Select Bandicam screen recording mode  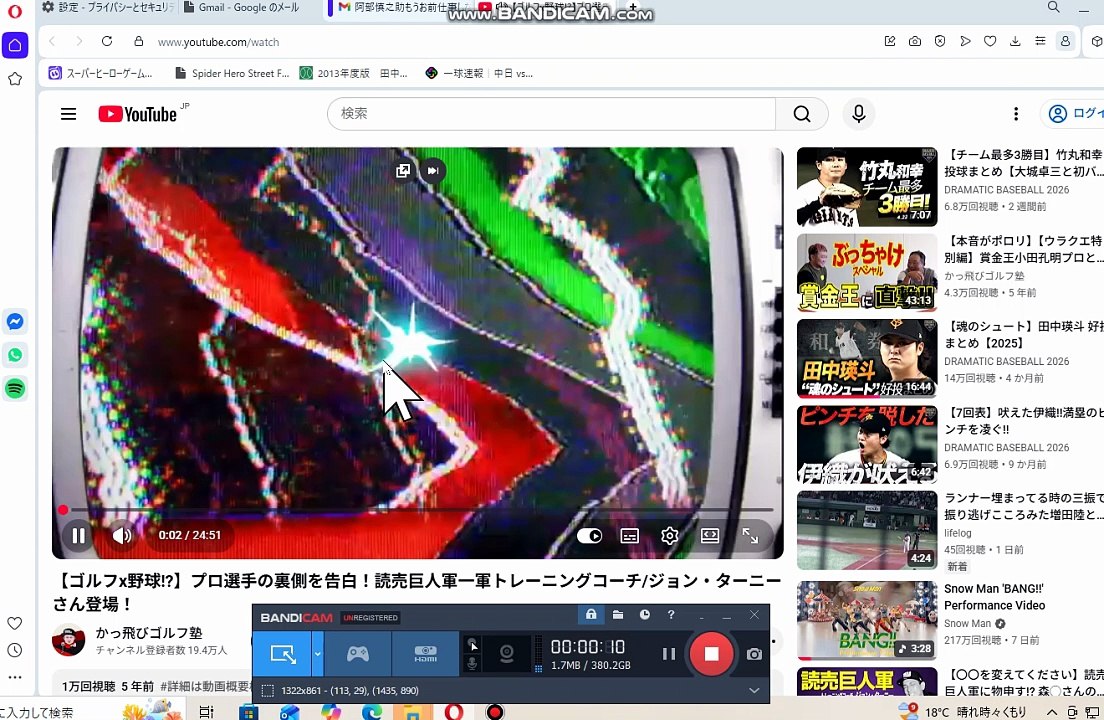282,654
